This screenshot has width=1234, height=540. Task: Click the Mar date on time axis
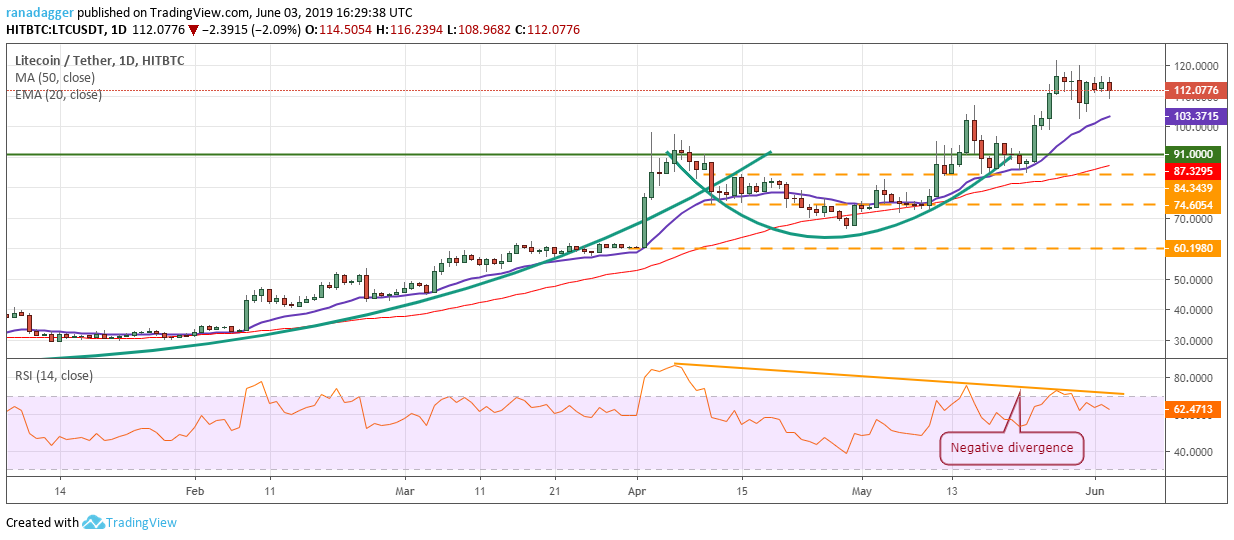[x=405, y=493]
